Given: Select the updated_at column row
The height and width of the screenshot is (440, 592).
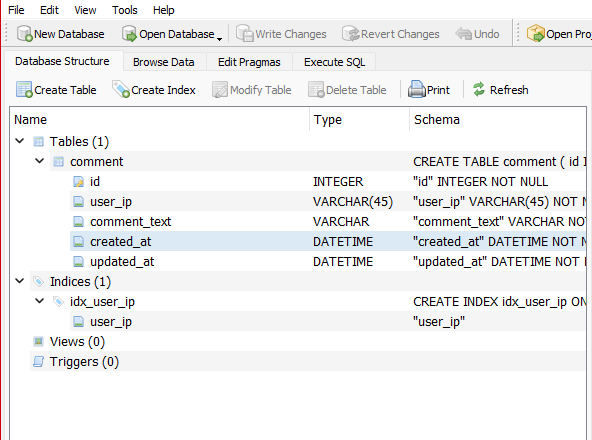Looking at the screenshot, I should coord(328,261).
